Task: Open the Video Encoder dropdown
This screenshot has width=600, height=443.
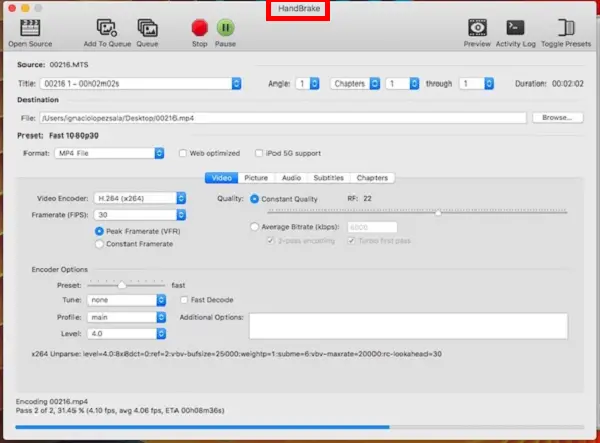Action: pyautogui.click(x=140, y=198)
